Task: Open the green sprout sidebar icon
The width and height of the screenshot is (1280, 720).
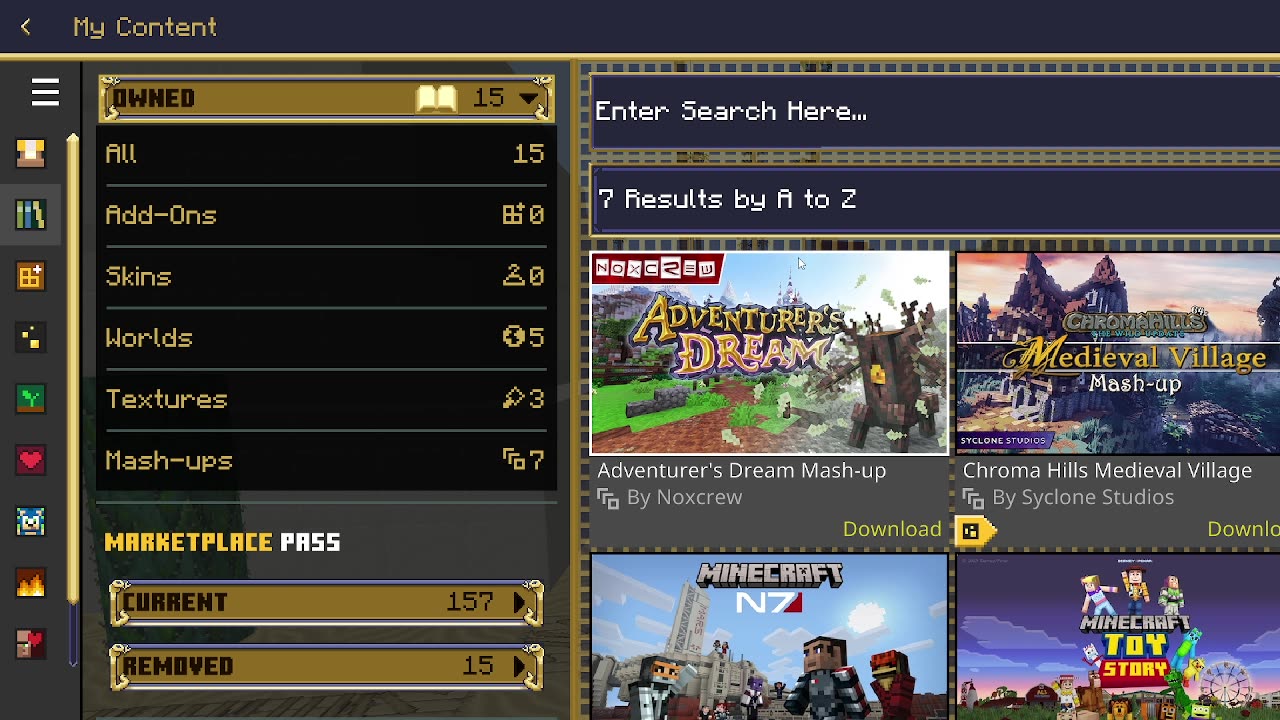Action: point(30,399)
